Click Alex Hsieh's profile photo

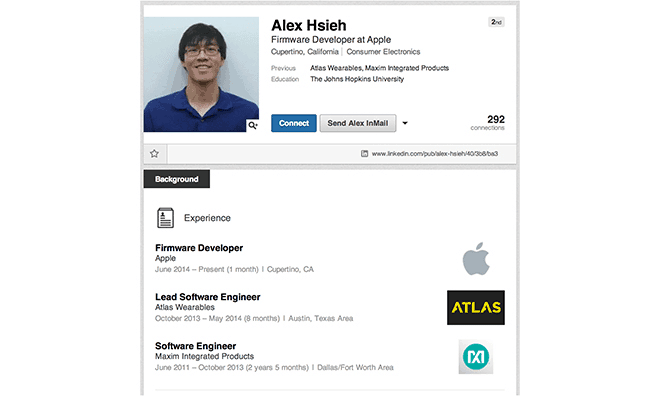[201, 74]
